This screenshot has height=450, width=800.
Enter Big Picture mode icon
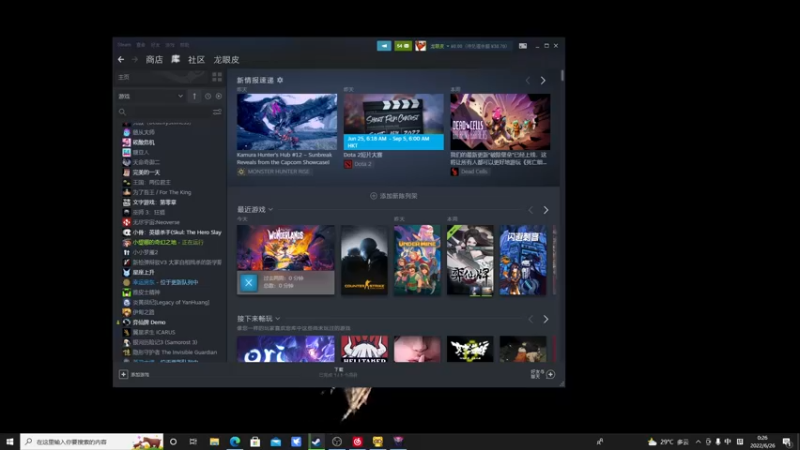coord(523,46)
